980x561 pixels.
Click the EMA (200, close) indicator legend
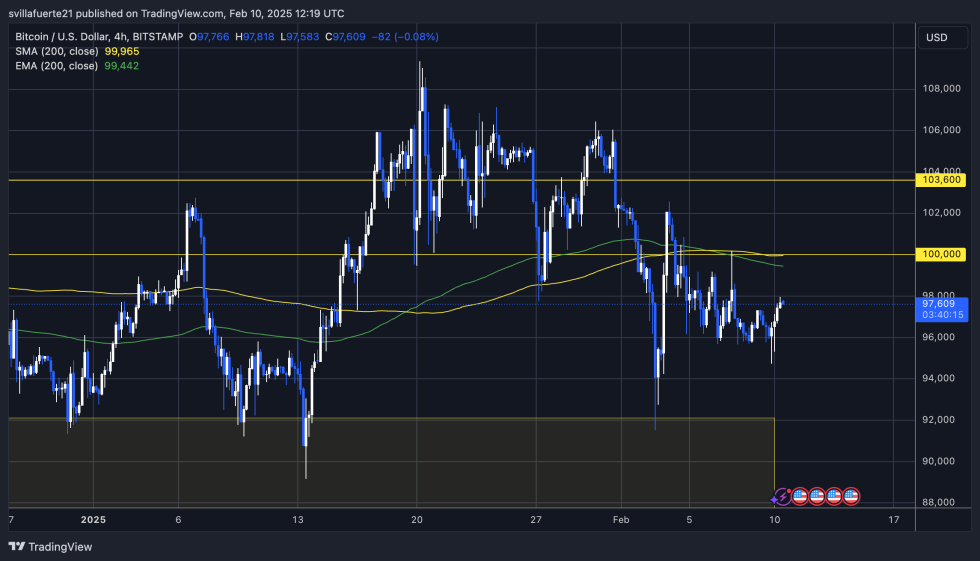[x=57, y=66]
